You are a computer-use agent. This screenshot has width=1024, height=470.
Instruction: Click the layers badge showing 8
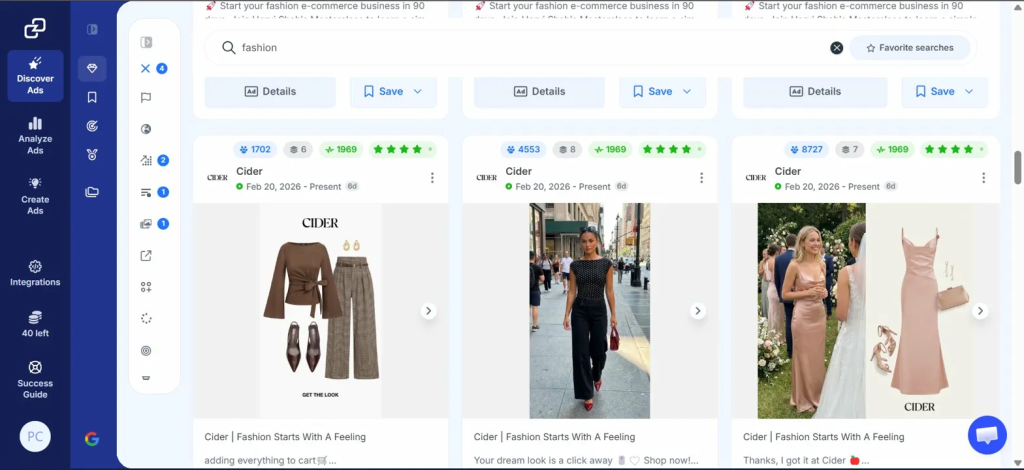point(568,149)
